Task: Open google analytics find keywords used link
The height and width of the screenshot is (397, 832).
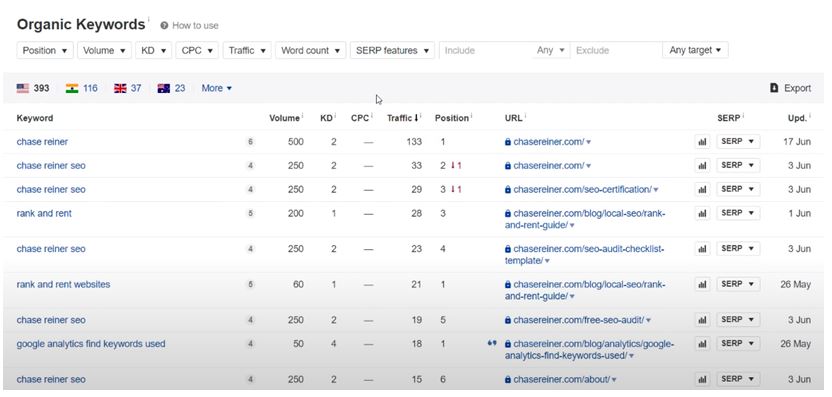Action: pos(91,344)
